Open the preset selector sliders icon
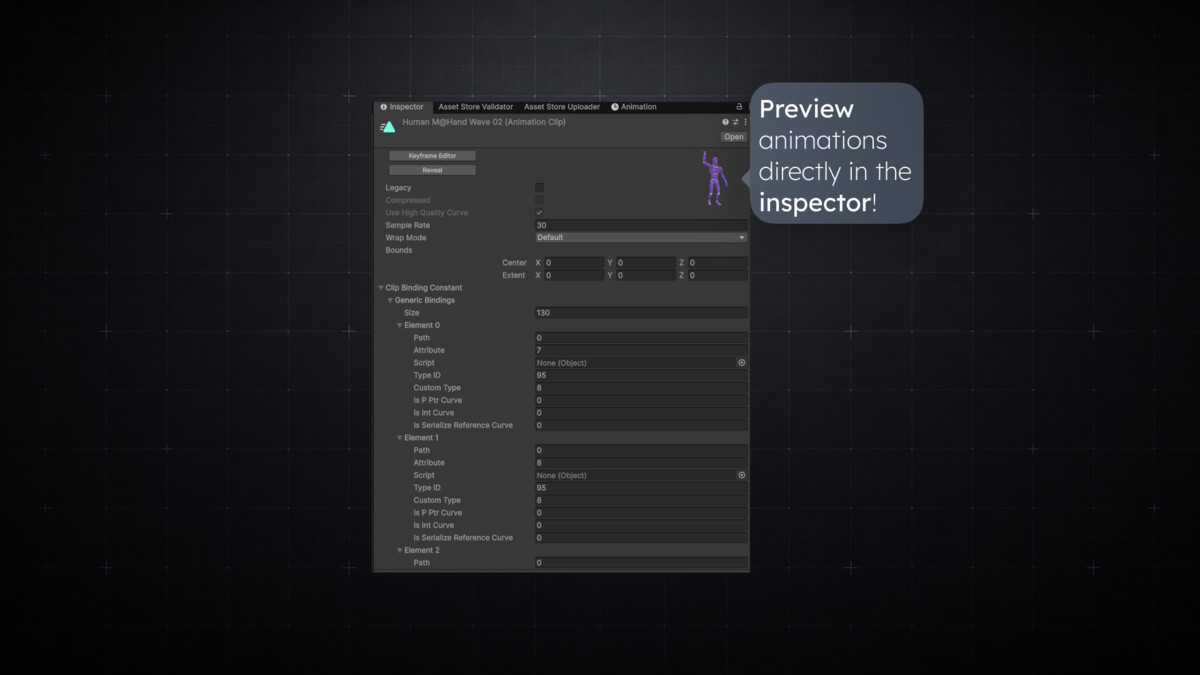1200x675 pixels. tap(736, 122)
